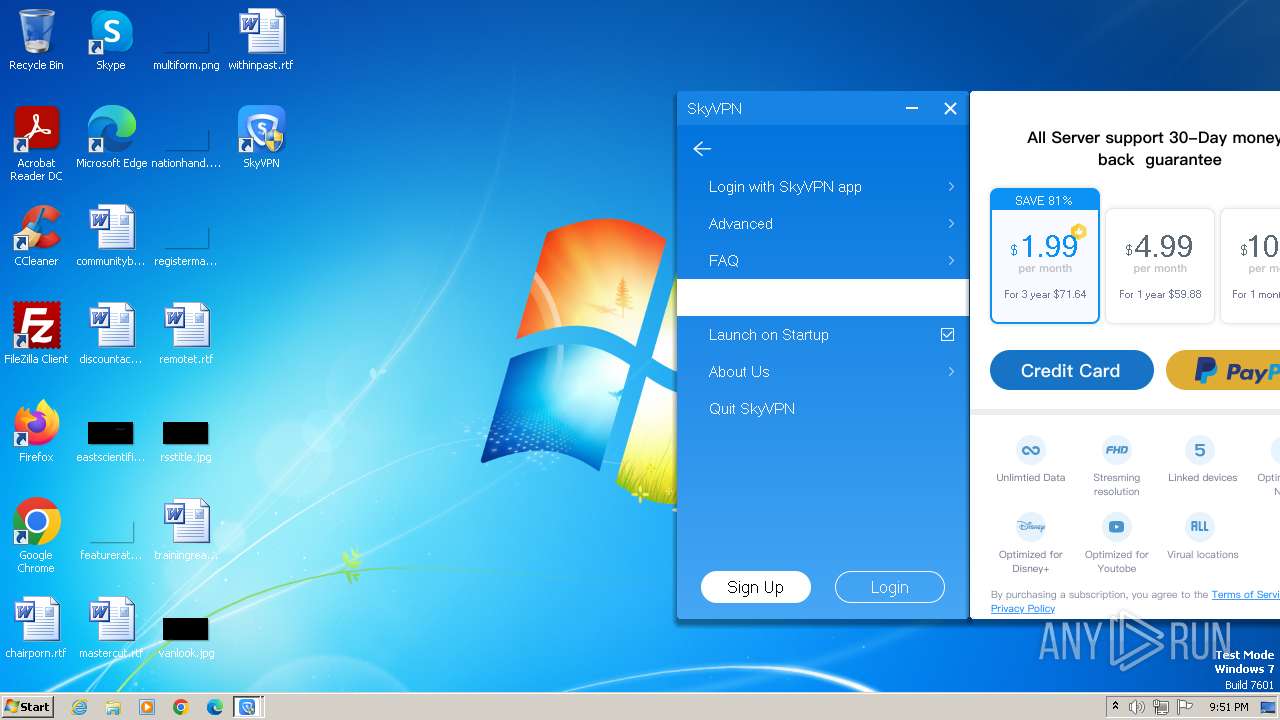
Task: Click the network tray icon
Action: click(x=1161, y=707)
